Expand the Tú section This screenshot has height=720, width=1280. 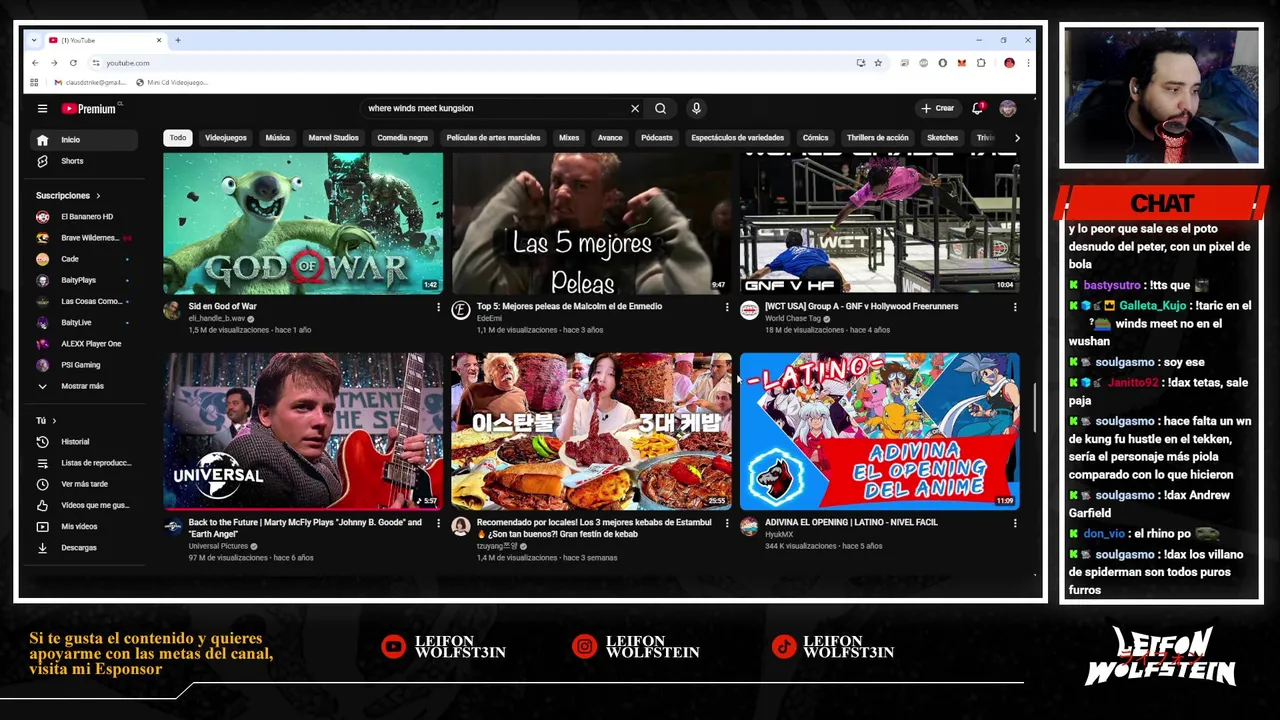[46, 421]
